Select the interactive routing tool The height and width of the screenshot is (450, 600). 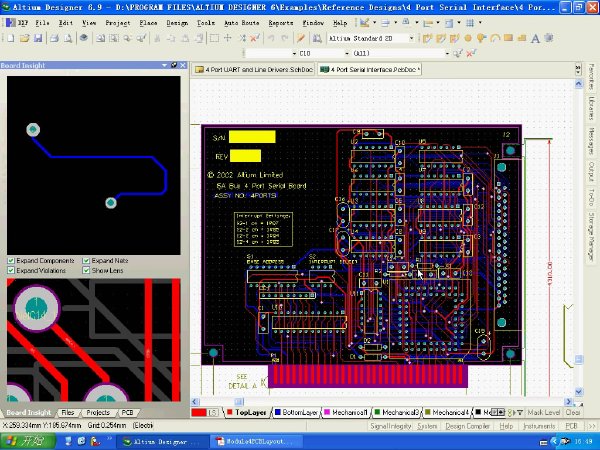point(427,38)
